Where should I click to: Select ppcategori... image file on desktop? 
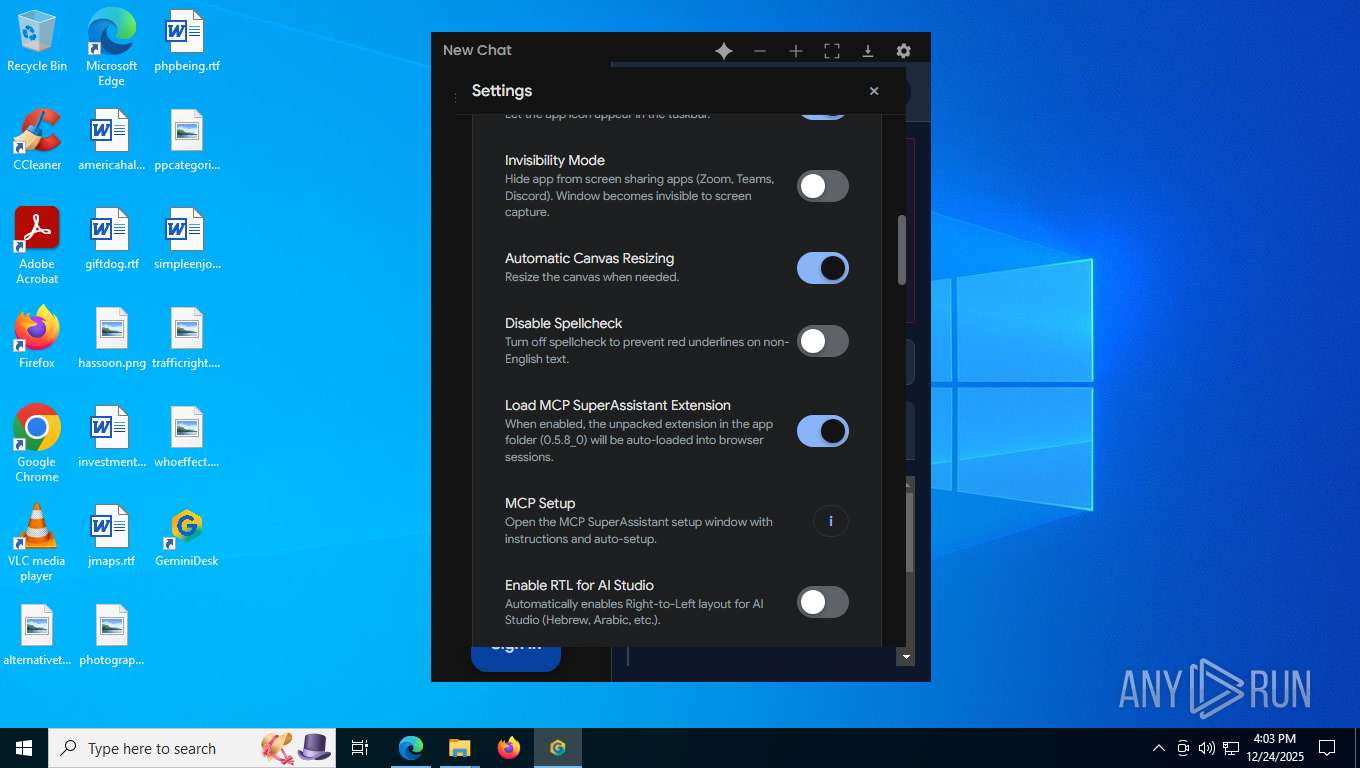click(187, 140)
